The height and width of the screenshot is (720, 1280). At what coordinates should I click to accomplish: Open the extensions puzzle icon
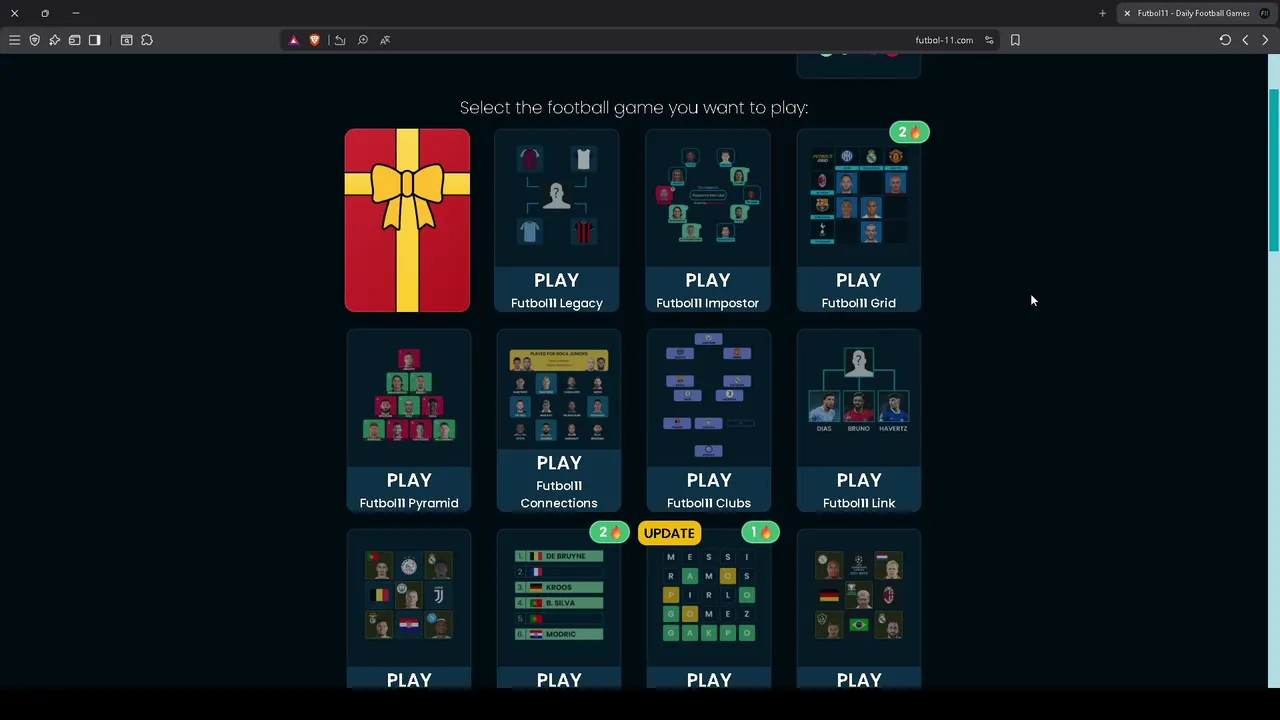tap(147, 40)
